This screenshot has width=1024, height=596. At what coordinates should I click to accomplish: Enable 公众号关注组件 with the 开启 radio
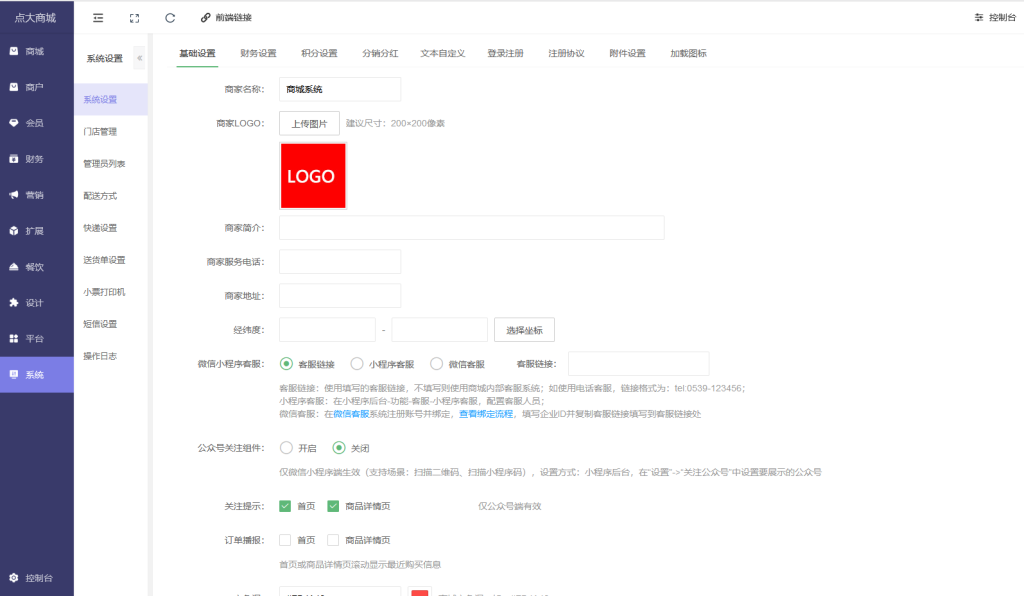(x=287, y=448)
